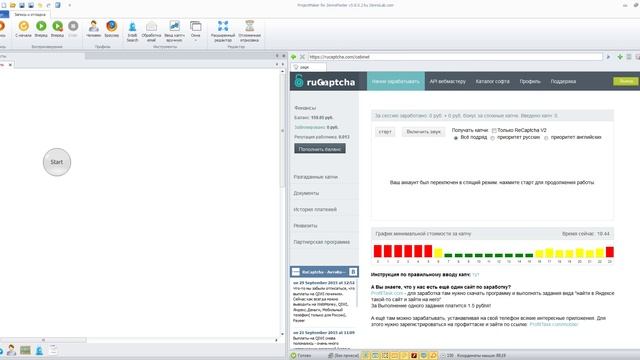Close the project tab with X
Viewport: 640px width, 360px height.
10,64
